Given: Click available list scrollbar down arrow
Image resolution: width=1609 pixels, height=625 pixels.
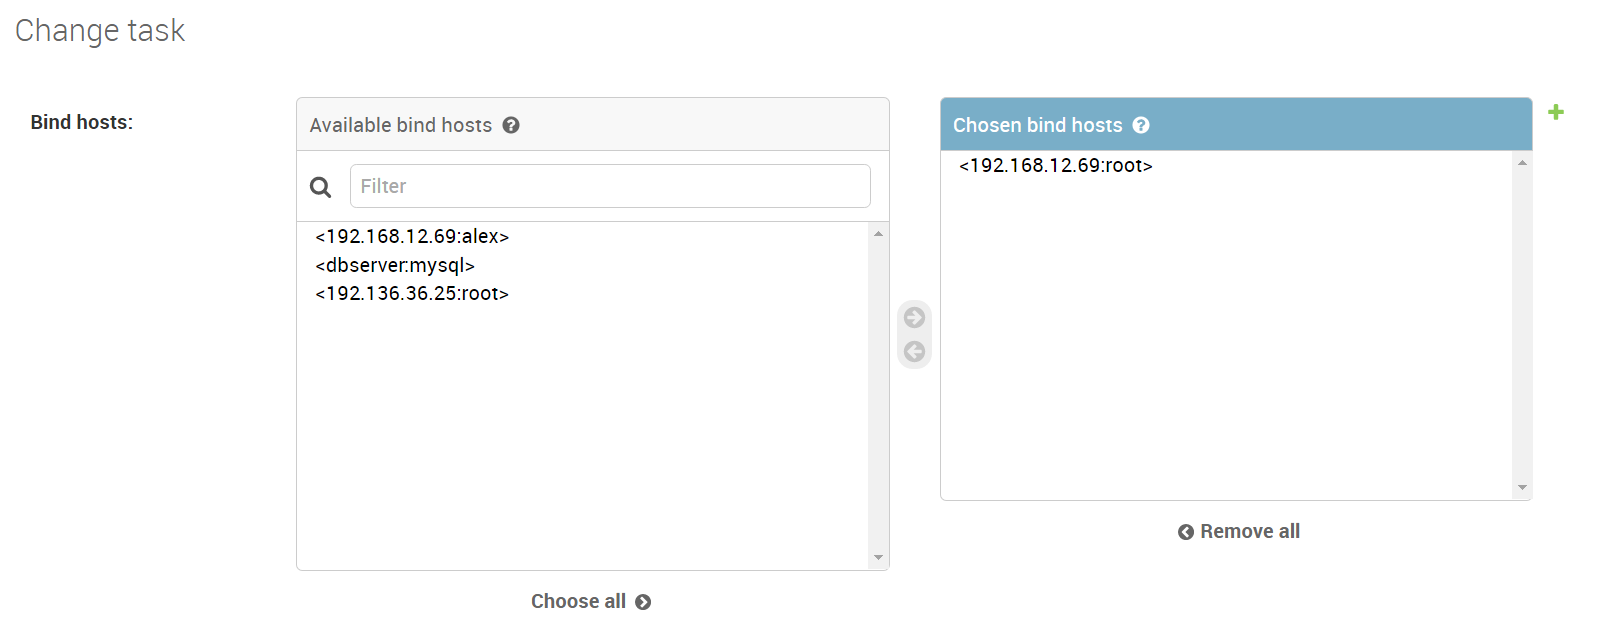Looking at the screenshot, I should pyautogui.click(x=878, y=558).
